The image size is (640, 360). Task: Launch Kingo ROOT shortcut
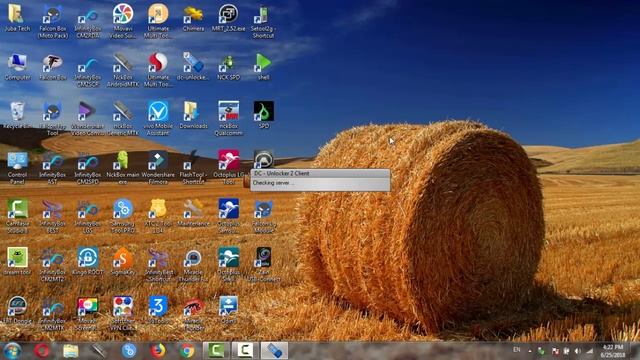click(88, 262)
